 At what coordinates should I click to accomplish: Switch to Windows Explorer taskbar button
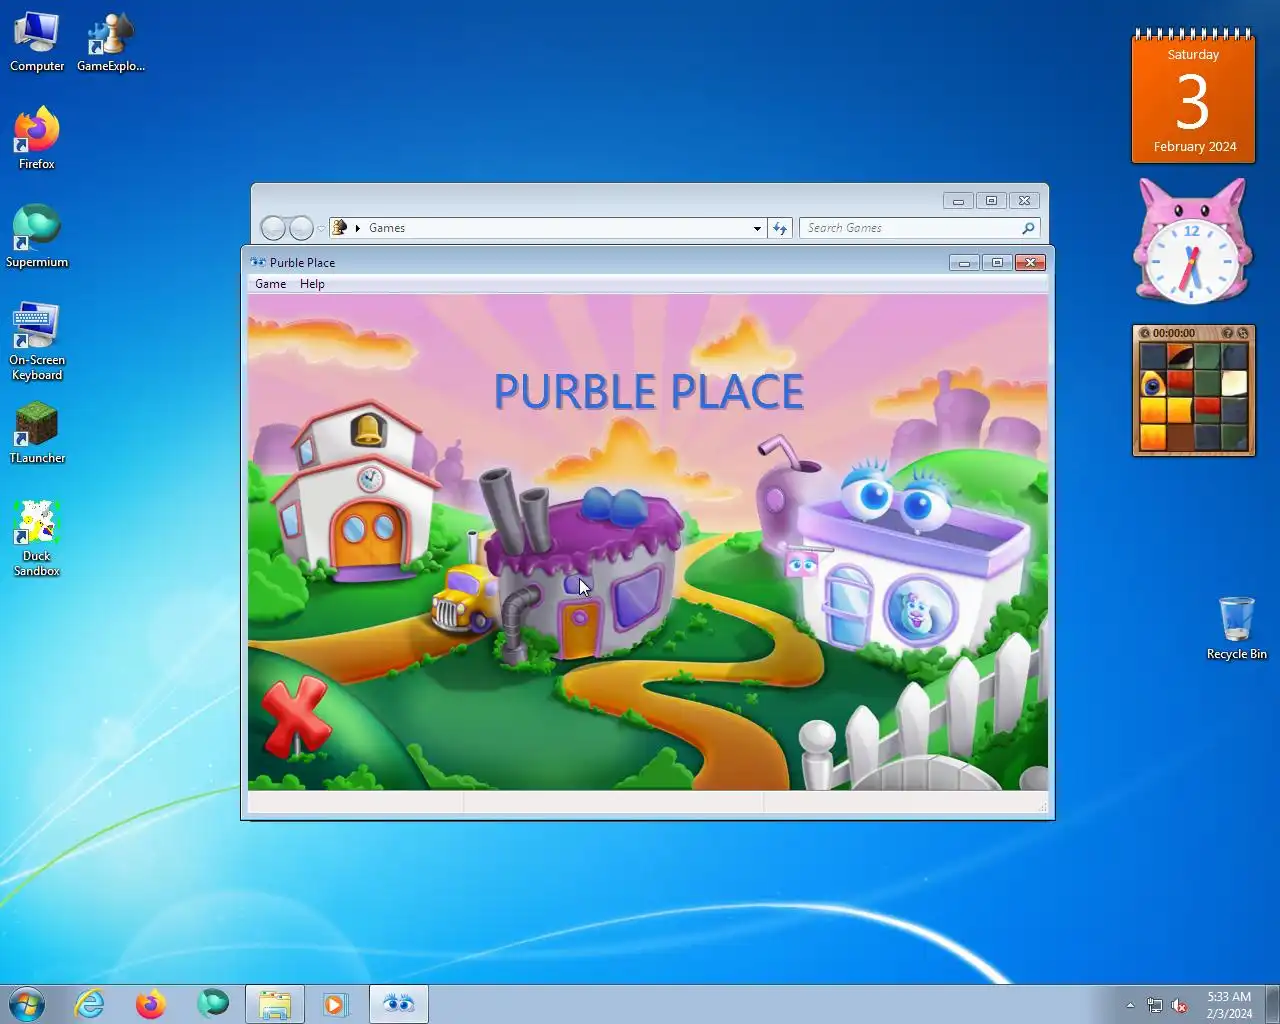tap(275, 1004)
